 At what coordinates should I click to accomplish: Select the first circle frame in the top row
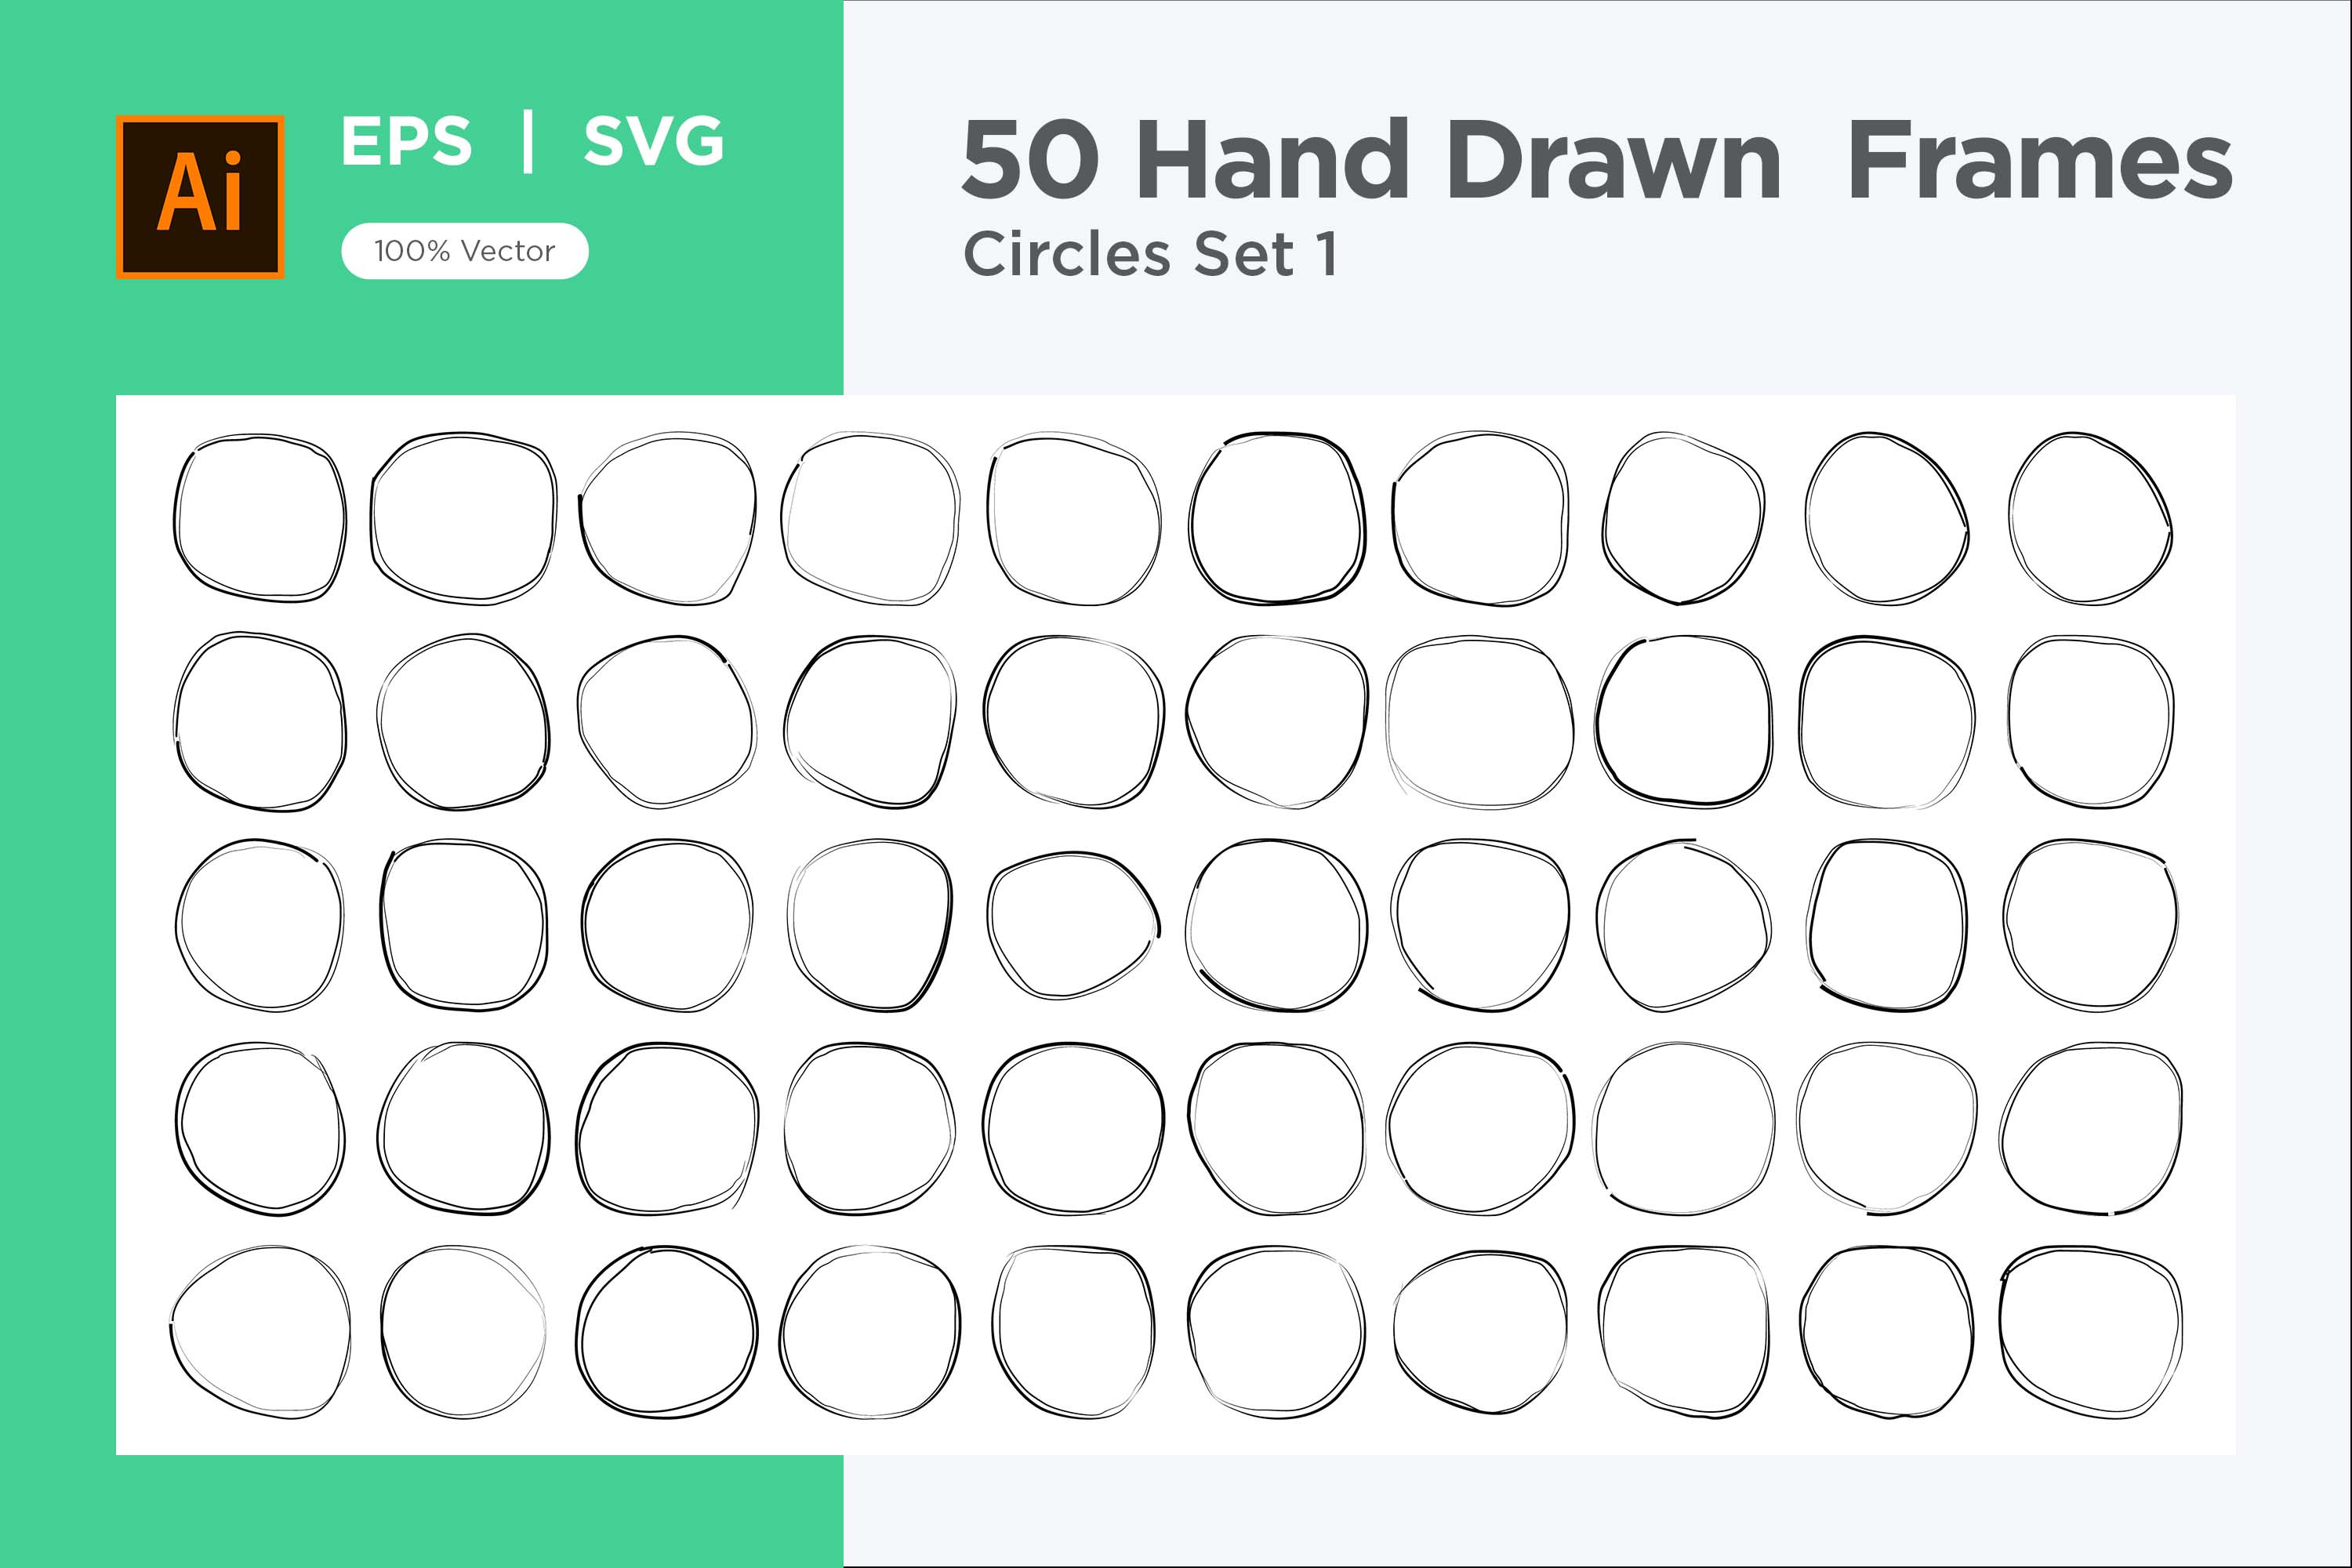tap(260, 518)
